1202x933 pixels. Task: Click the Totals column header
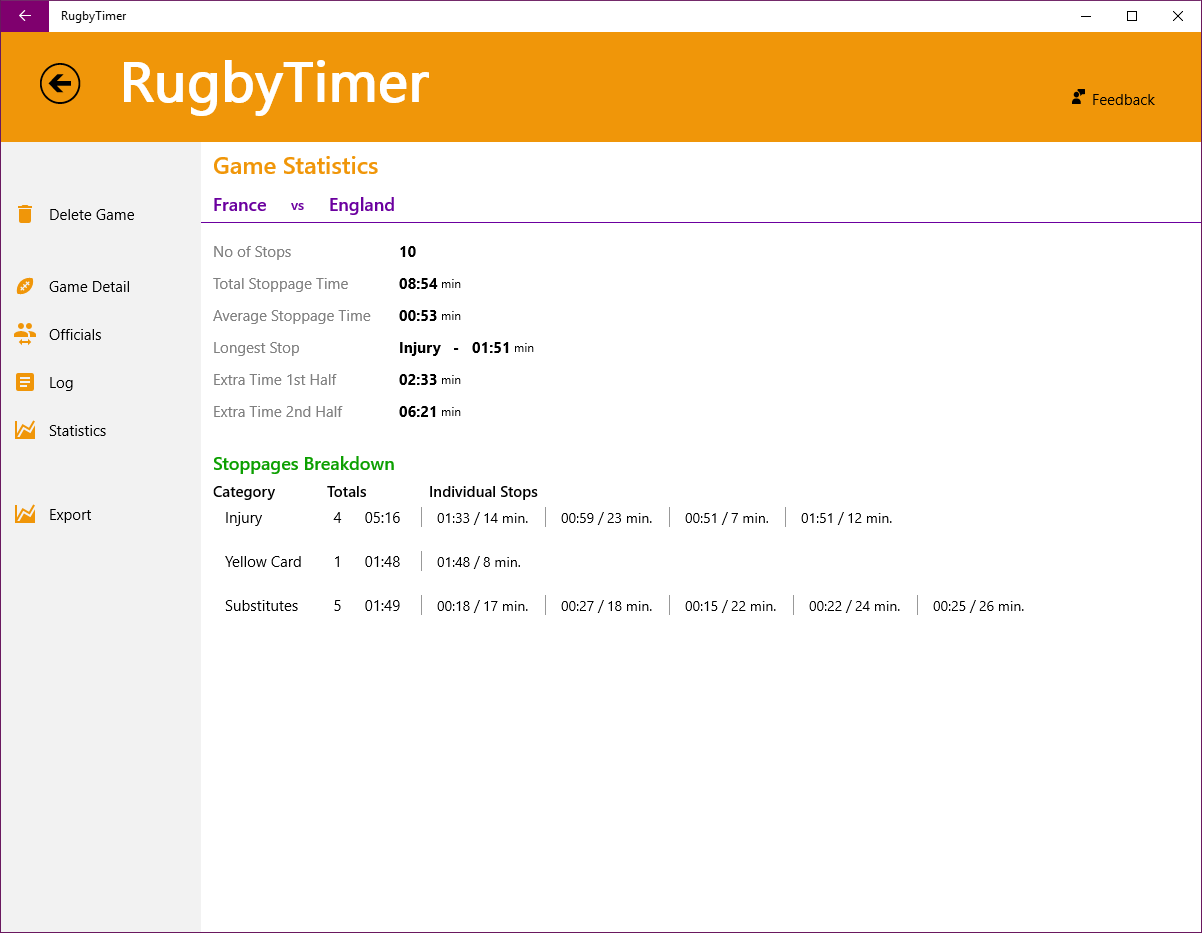pos(347,492)
